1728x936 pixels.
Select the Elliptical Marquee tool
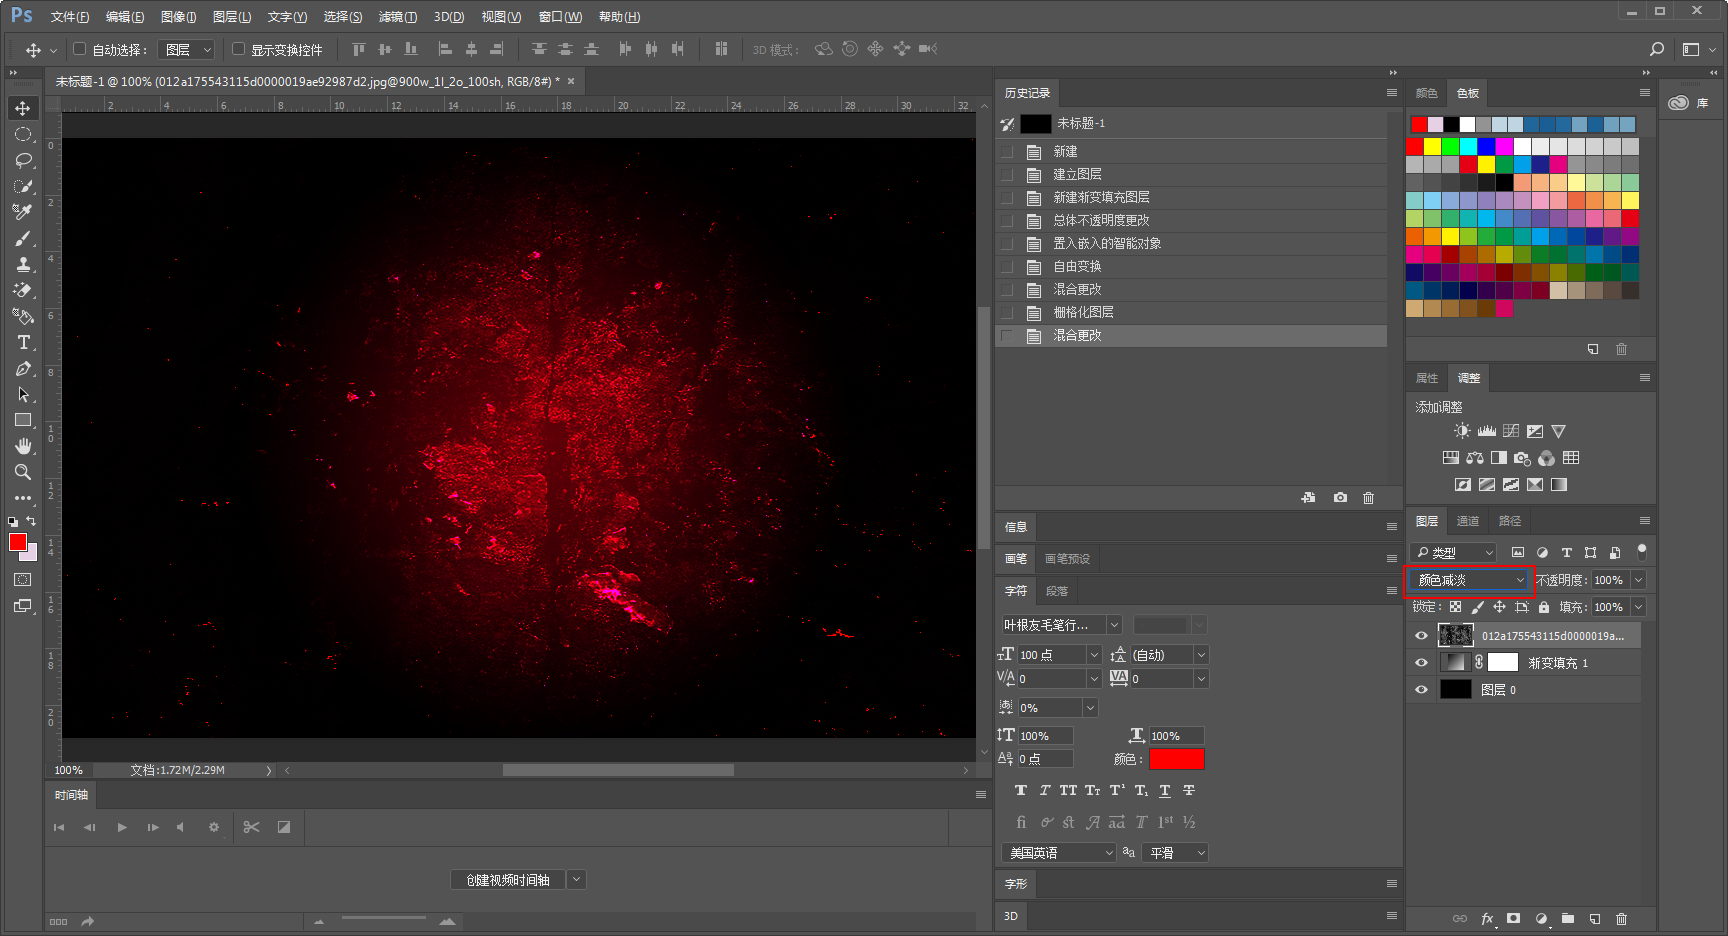tap(23, 134)
